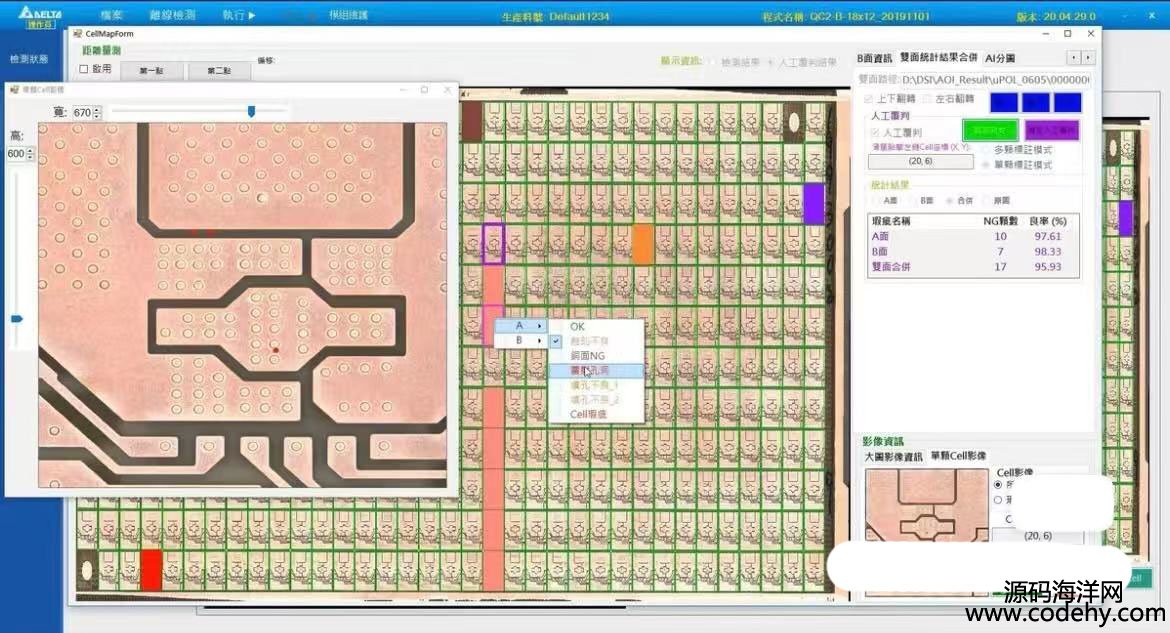This screenshot has width=1170, height=633.
Task: Toggle the 上下翻轉 flip checkbox
Action: (868, 99)
